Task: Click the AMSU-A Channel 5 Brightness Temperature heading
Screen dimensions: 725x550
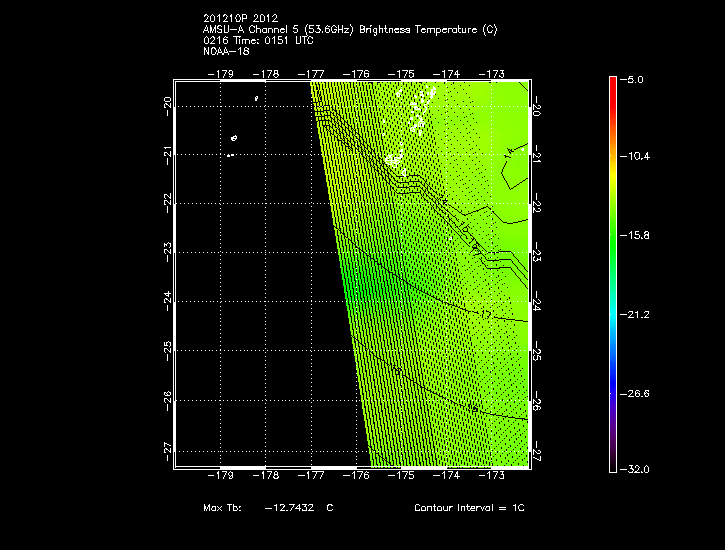Action: tap(349, 29)
